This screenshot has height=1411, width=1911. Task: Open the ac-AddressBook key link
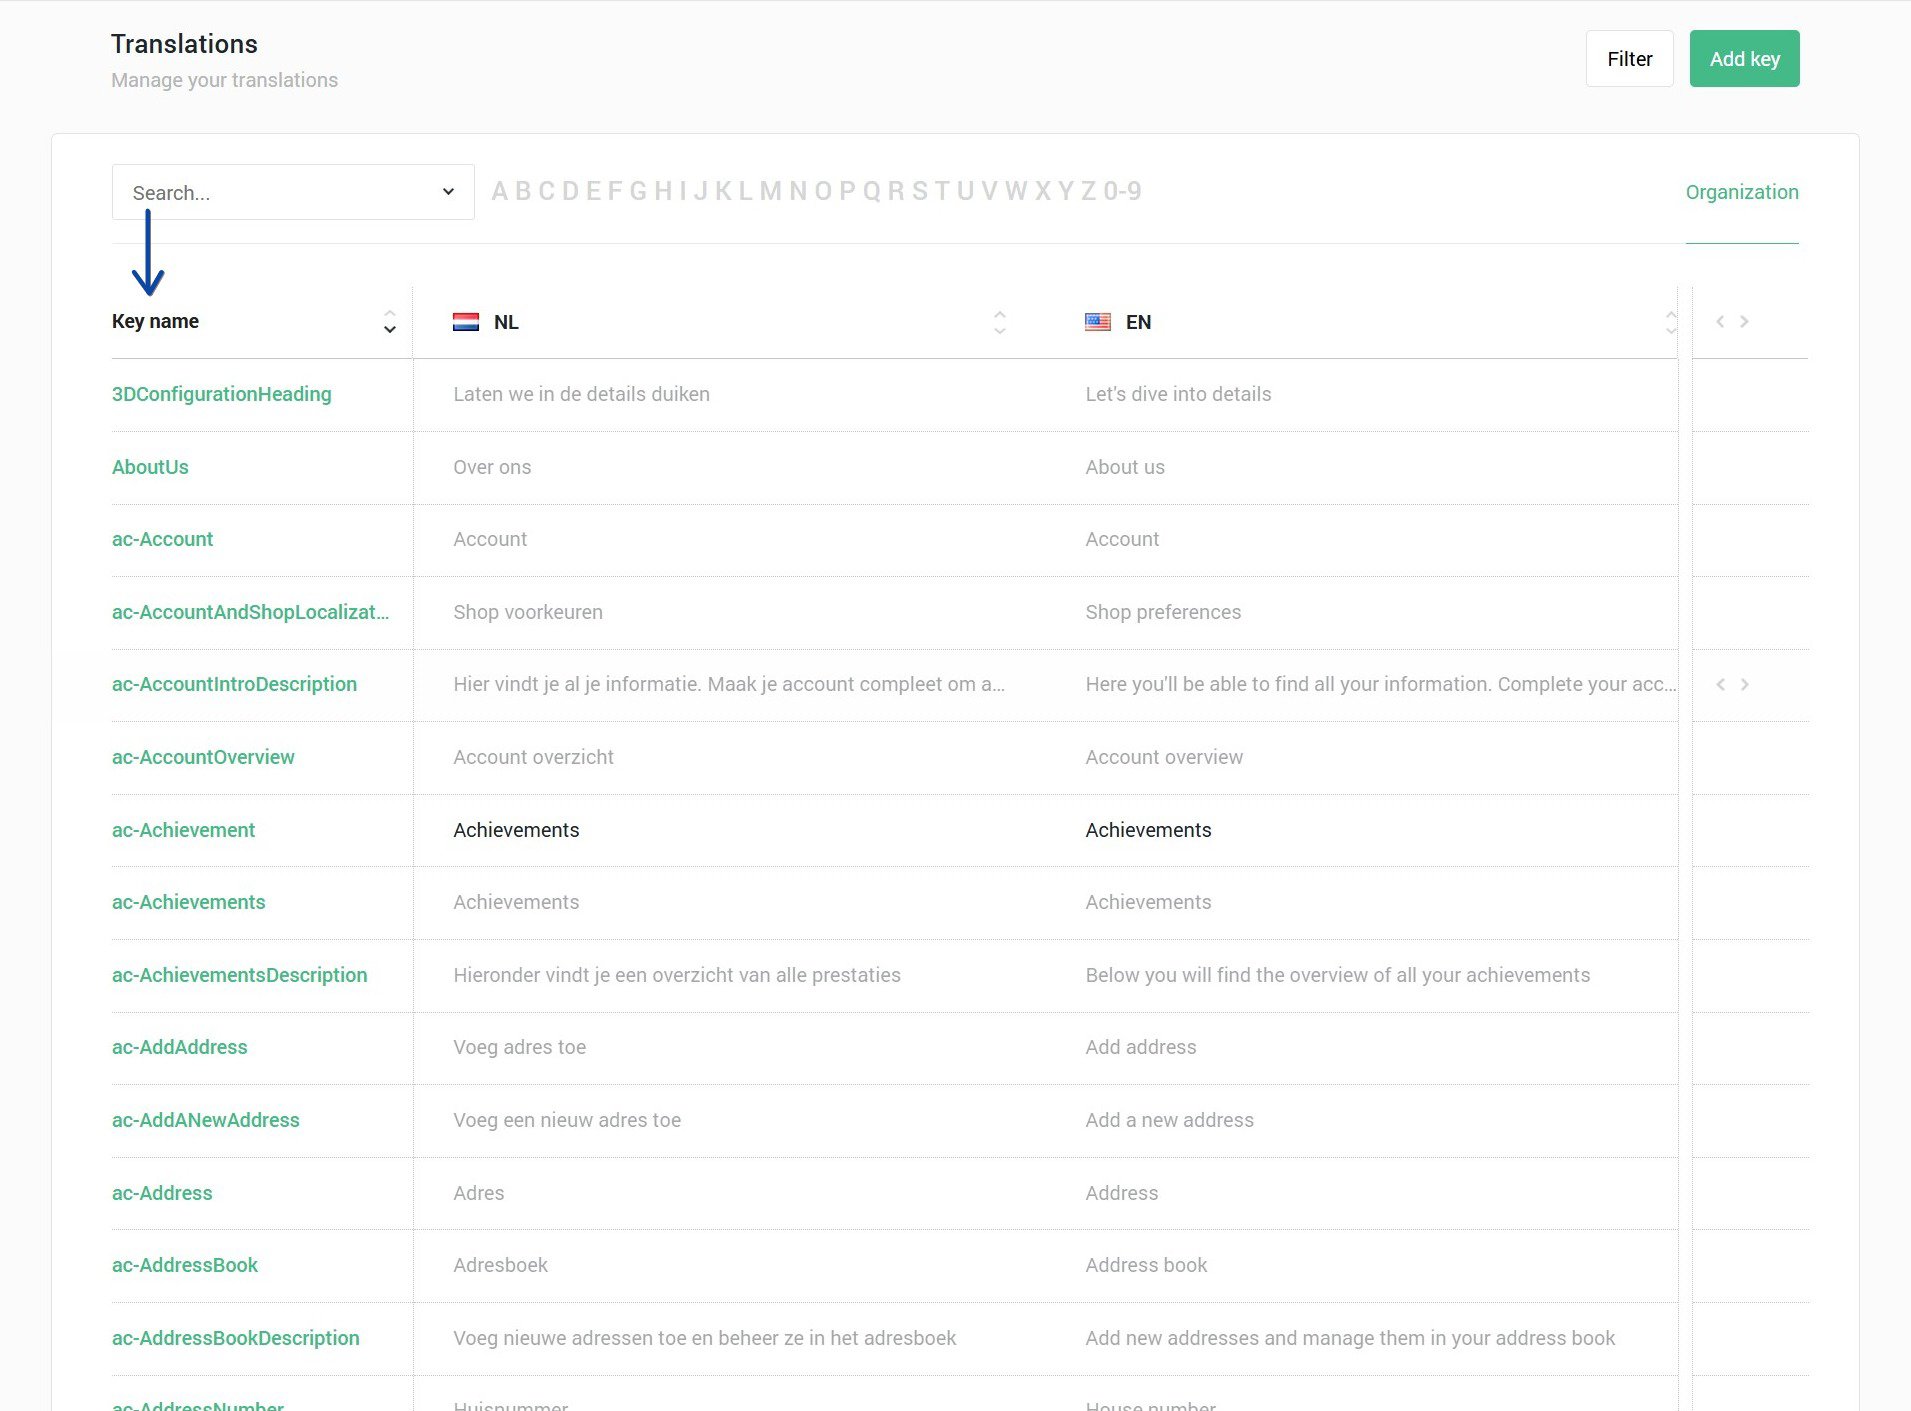pos(185,1265)
